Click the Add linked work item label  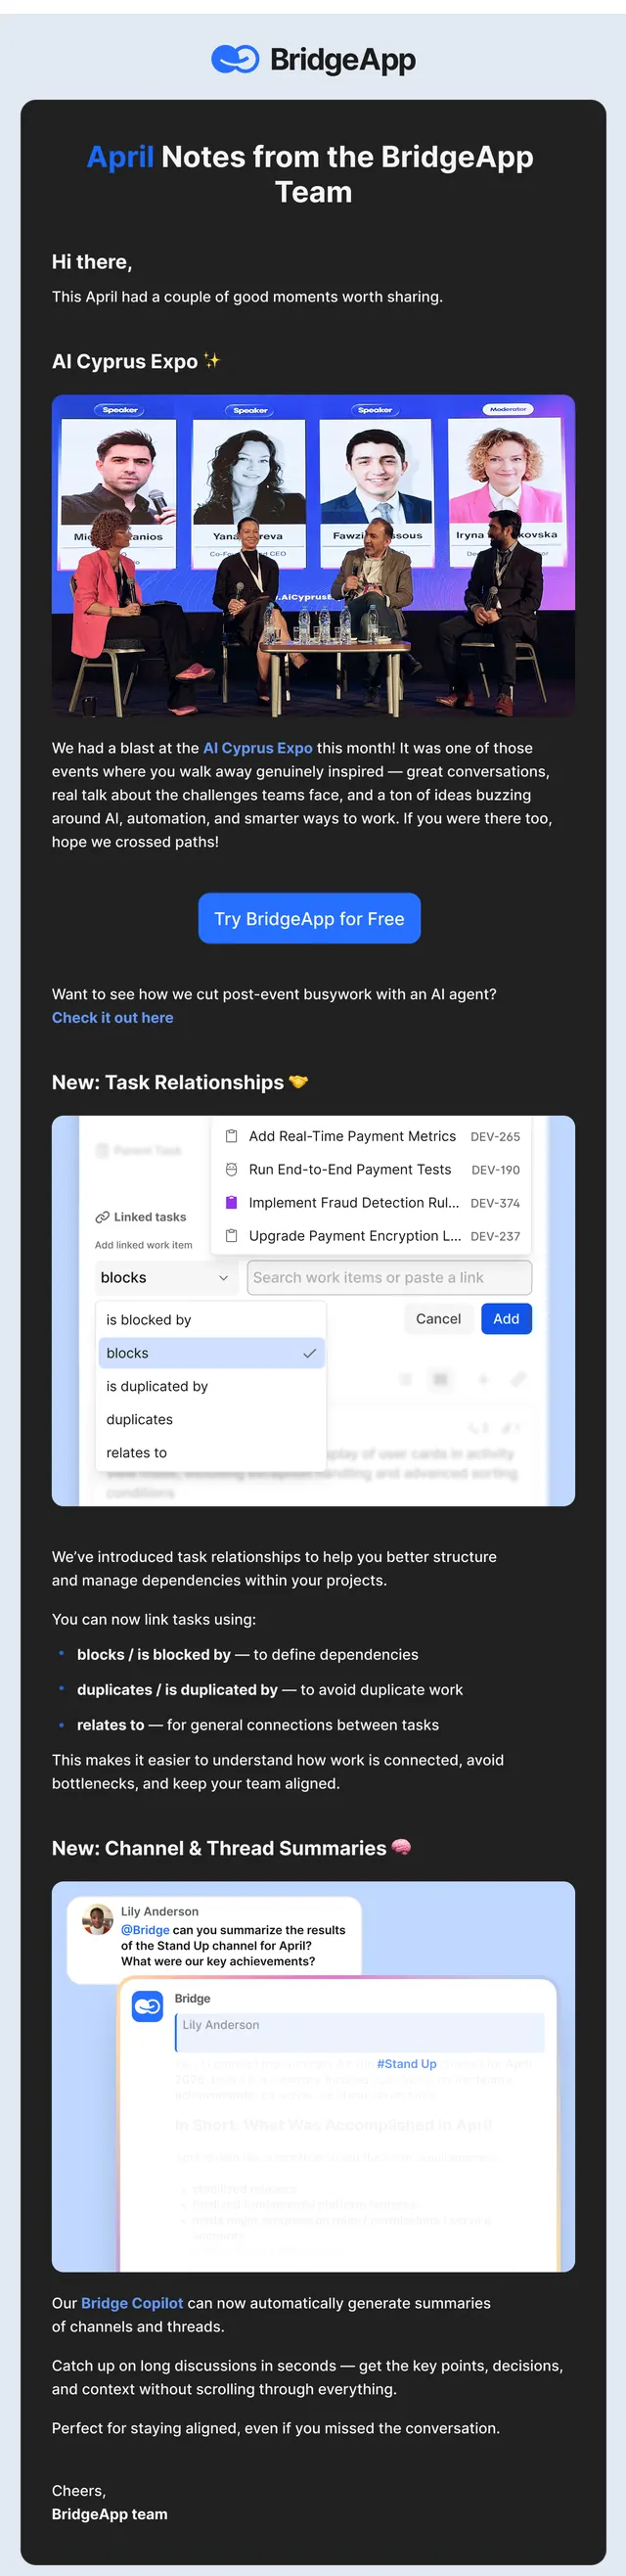pos(143,1245)
